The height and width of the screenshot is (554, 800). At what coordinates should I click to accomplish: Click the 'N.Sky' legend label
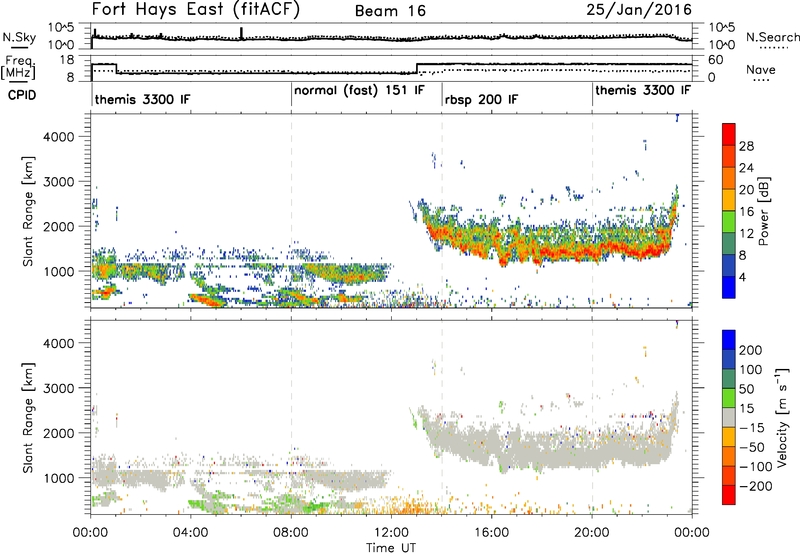(x=19, y=37)
